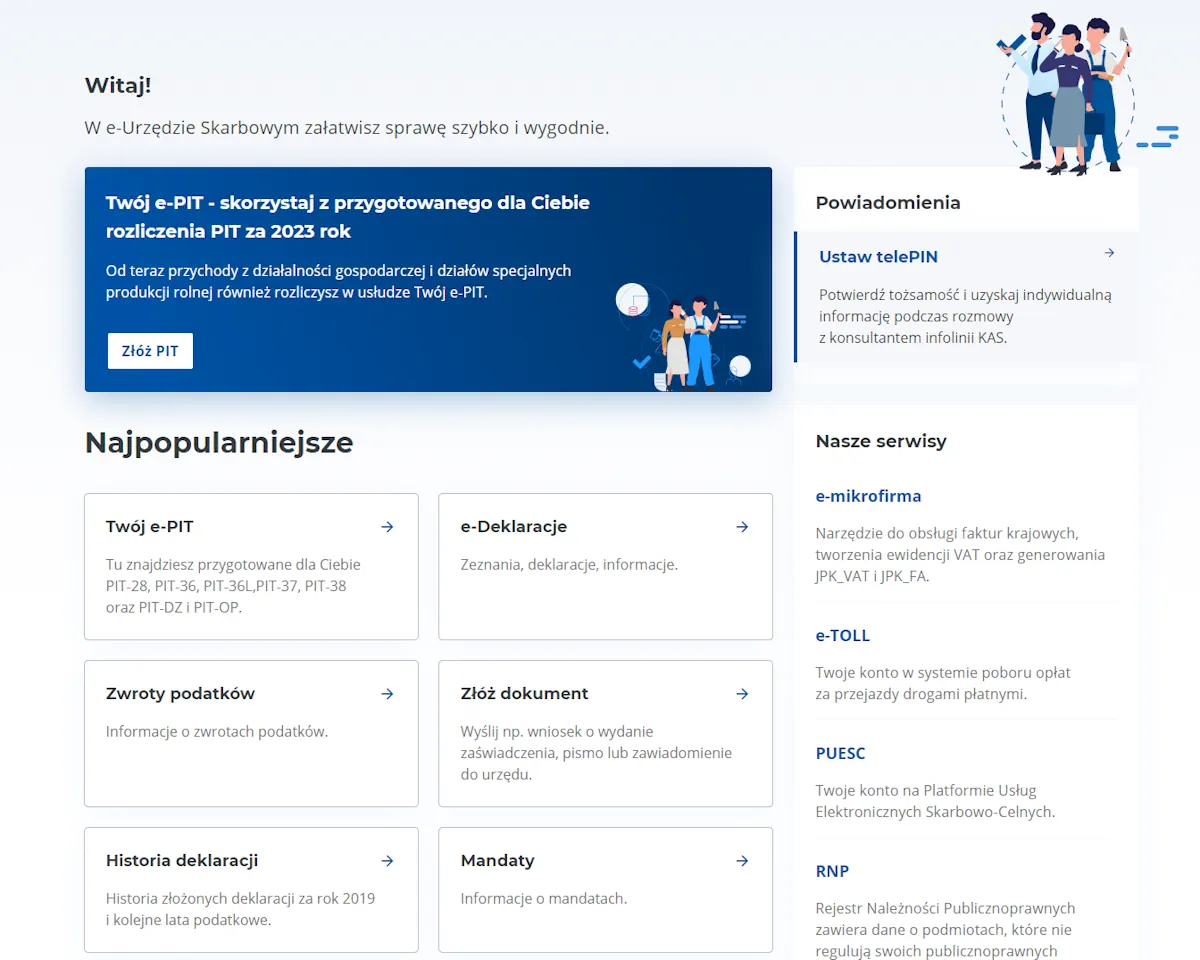Screen dimensions: 1200x960
Task: Click the arrow icon next to Mandaty
Action: [742, 861]
